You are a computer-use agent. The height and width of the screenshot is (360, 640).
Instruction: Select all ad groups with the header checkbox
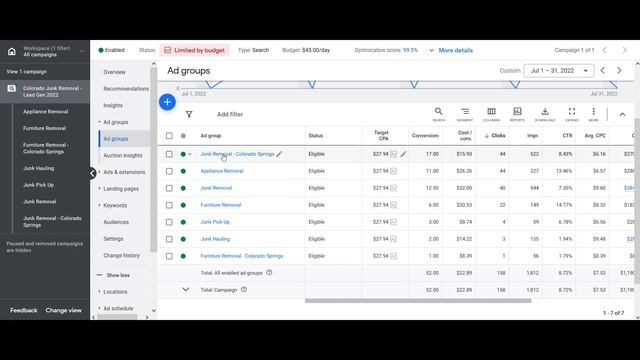coord(169,136)
